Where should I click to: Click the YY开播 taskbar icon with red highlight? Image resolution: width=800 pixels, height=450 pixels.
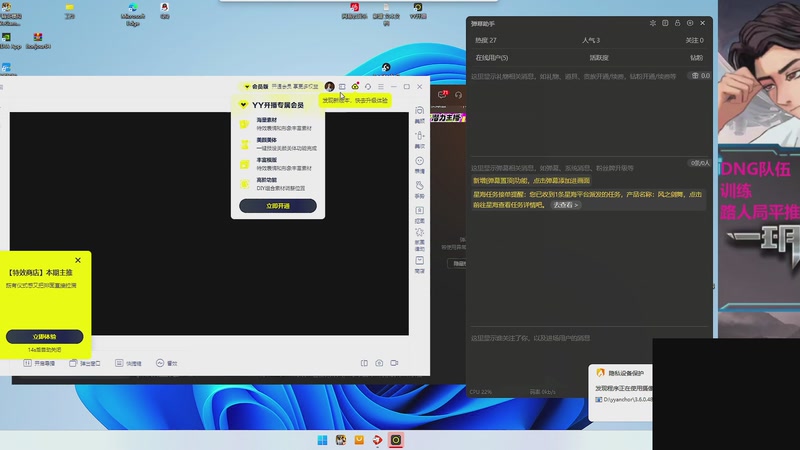tap(396, 440)
